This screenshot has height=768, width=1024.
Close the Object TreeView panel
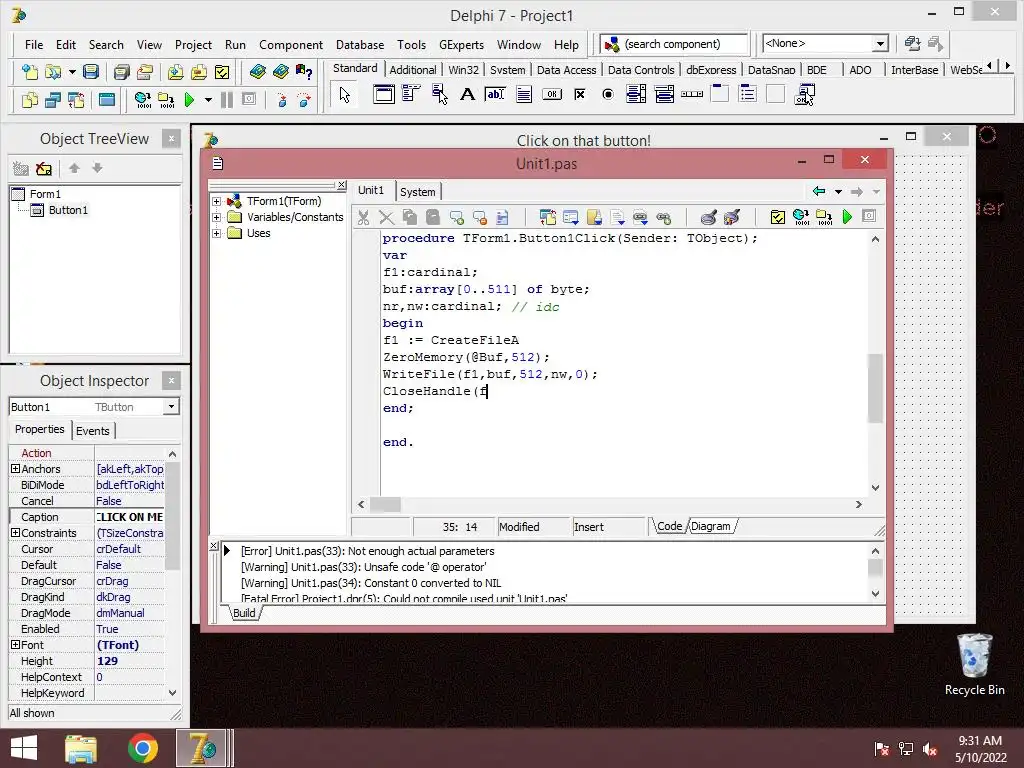tap(171, 138)
